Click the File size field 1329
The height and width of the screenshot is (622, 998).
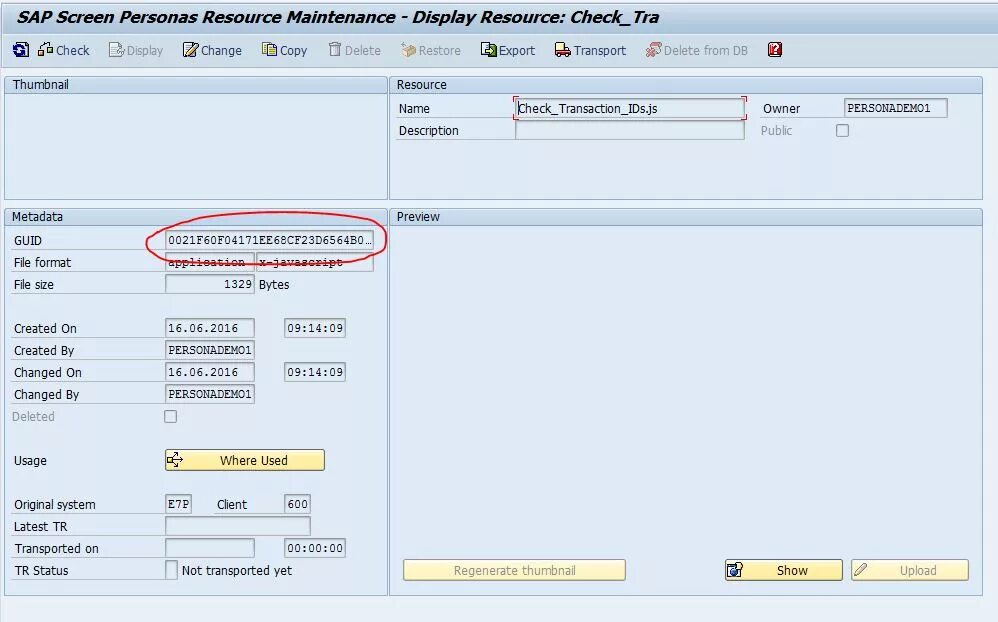(x=209, y=284)
